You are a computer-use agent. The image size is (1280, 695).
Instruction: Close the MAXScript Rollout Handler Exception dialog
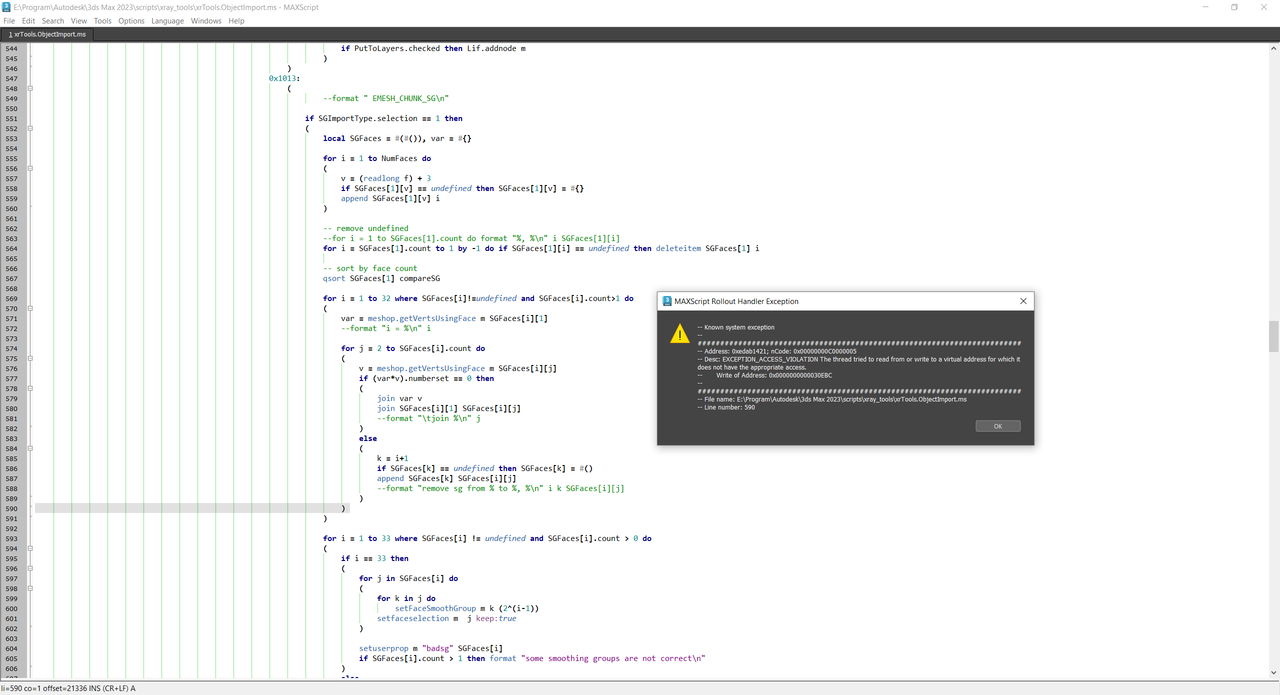click(1023, 301)
